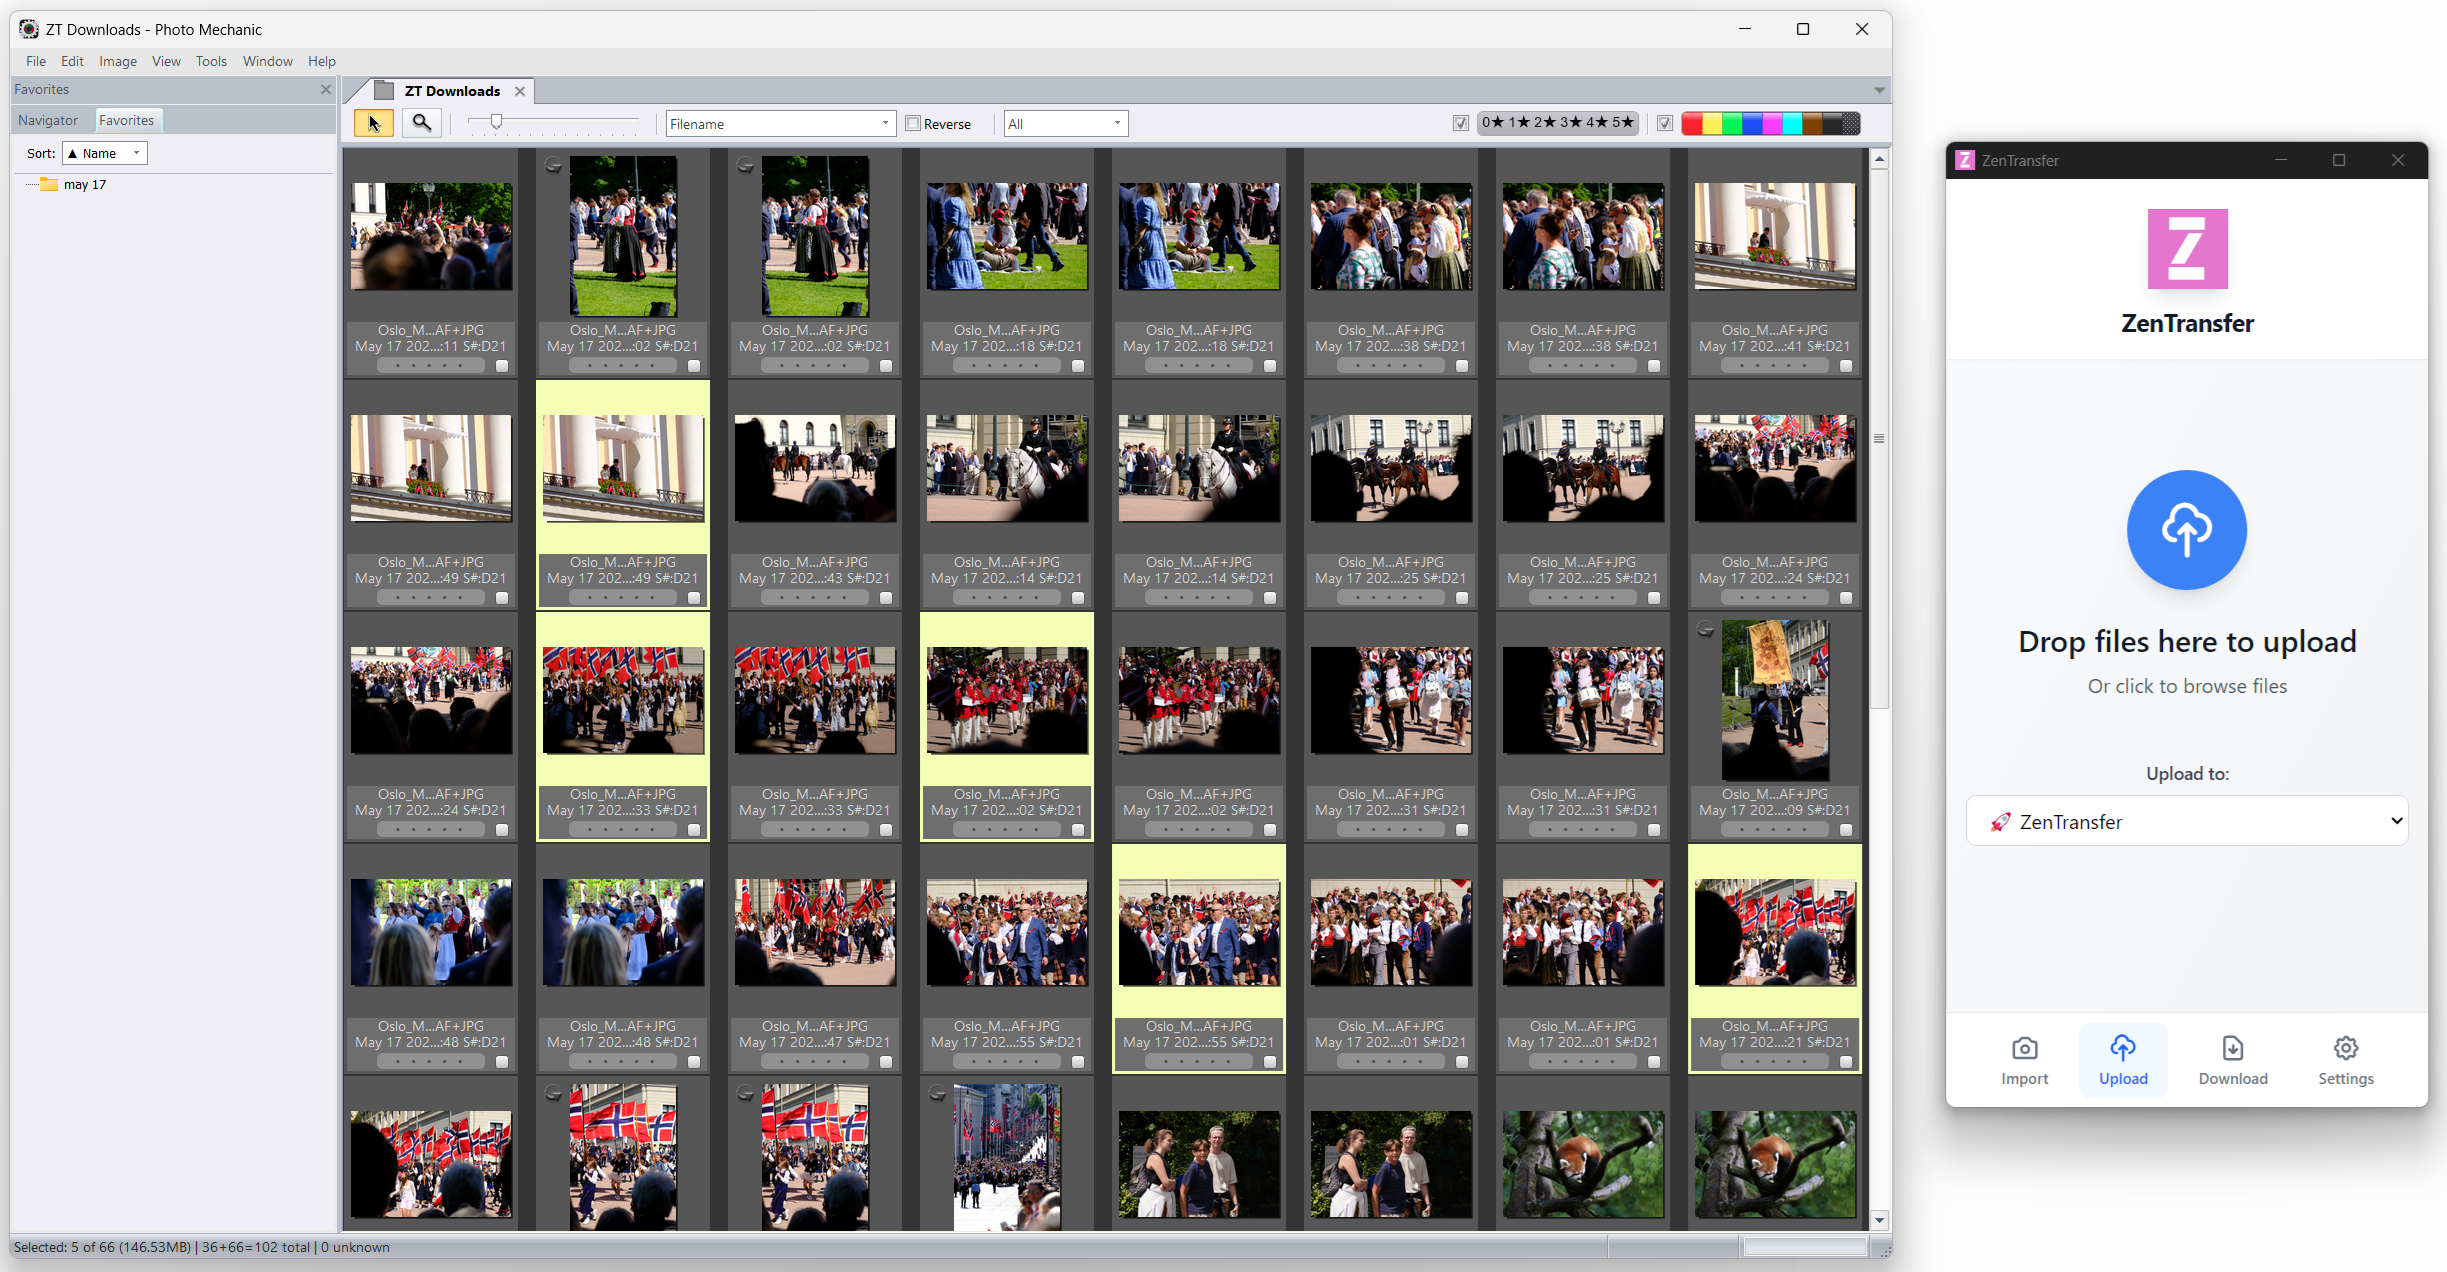This screenshot has width=2447, height=1272.
Task: Open the Upload to ZenTransfer dropdown
Action: click(x=2186, y=821)
